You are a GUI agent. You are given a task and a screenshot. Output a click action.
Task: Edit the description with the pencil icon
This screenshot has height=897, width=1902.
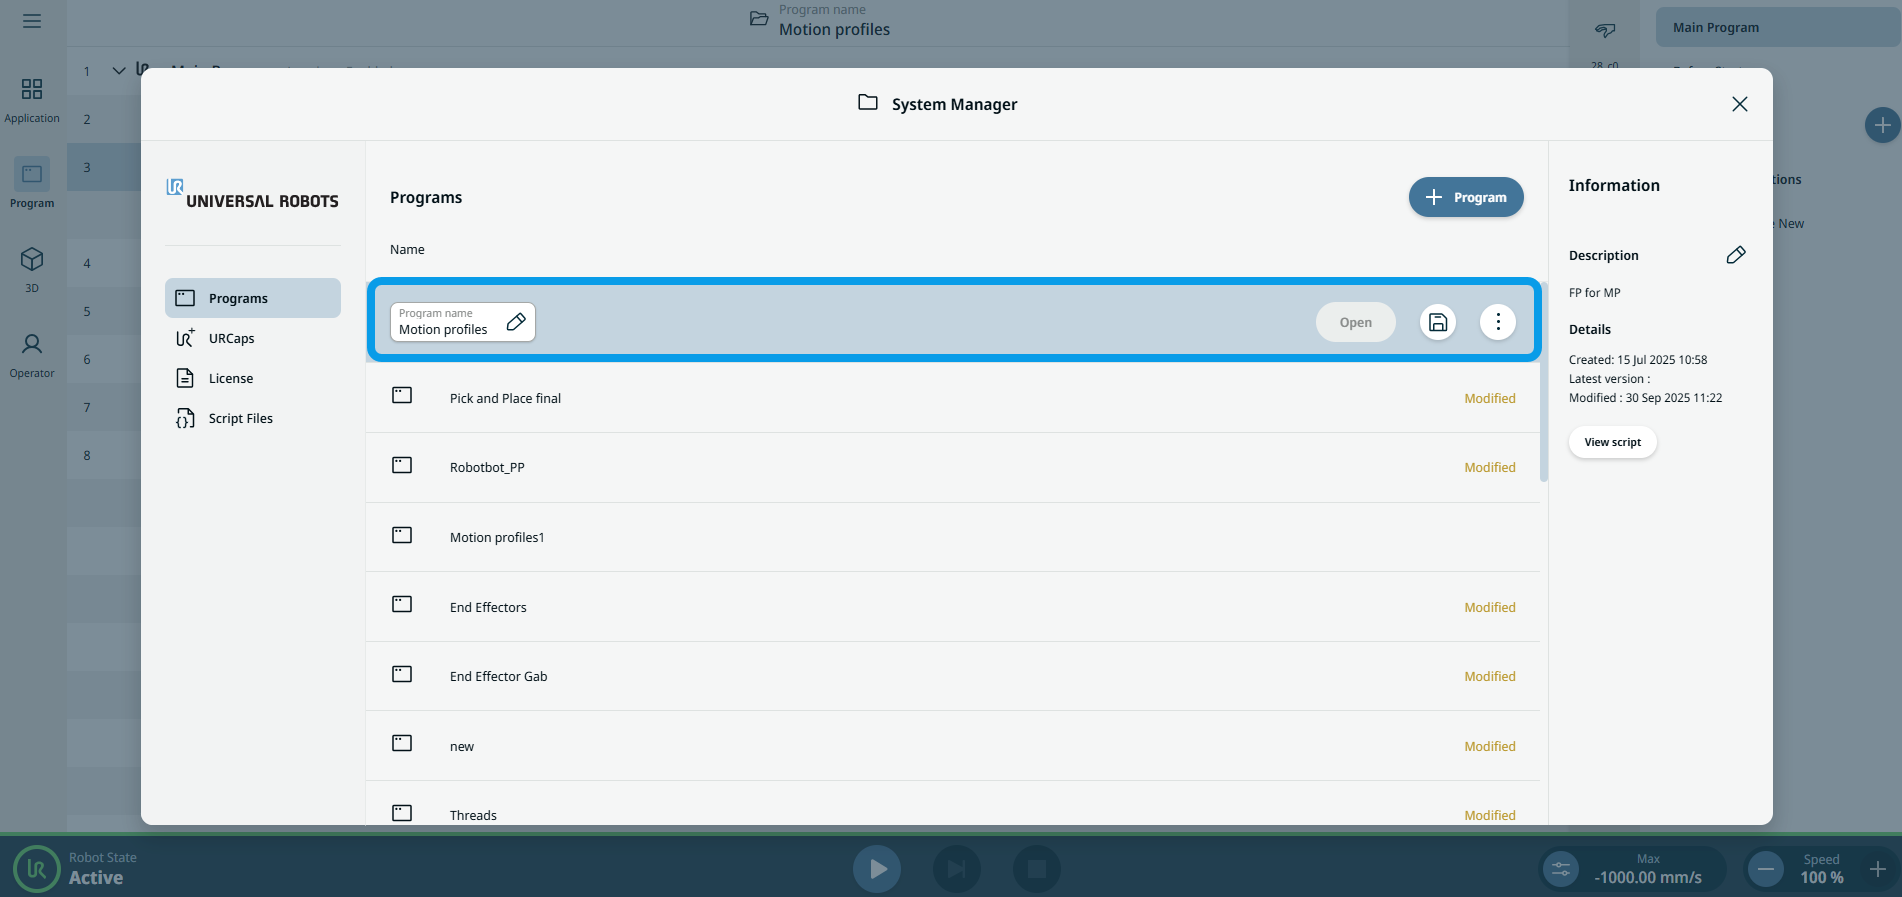point(1735,255)
